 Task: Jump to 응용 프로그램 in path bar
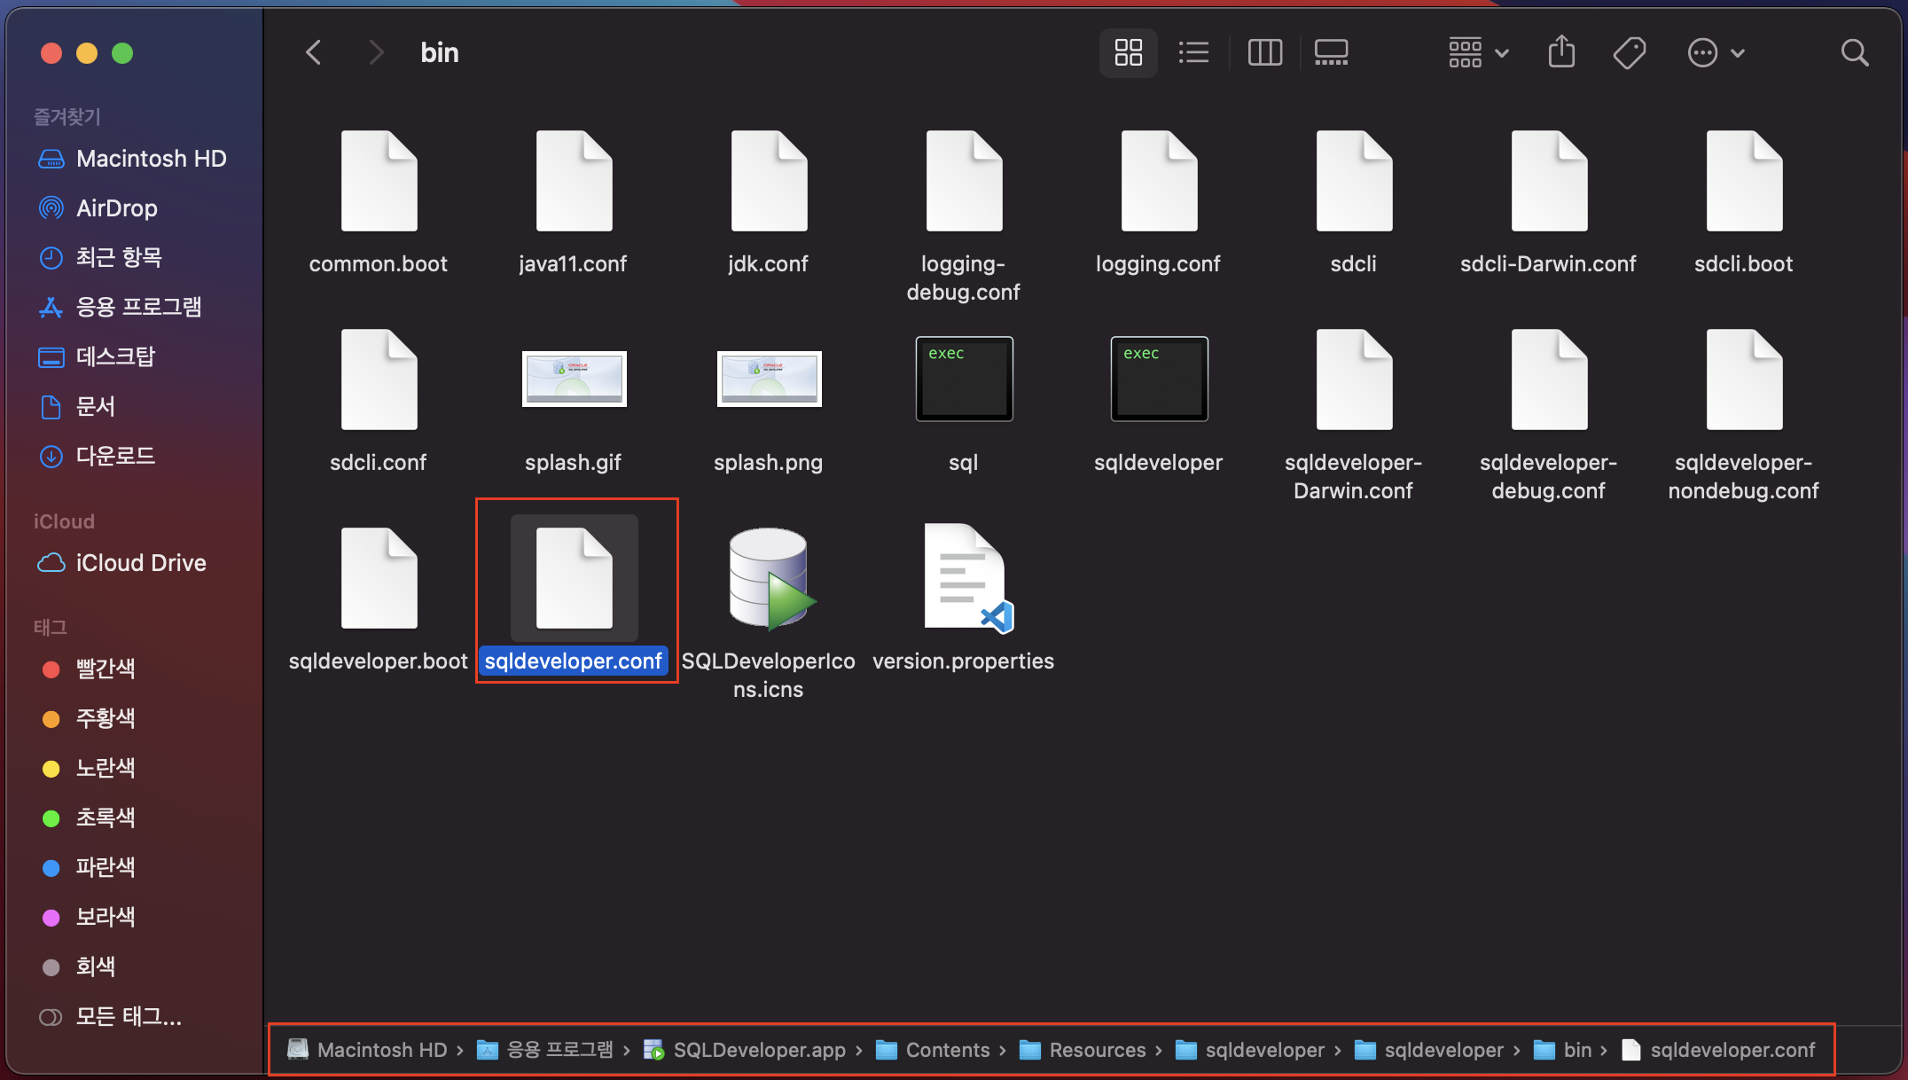(x=545, y=1050)
